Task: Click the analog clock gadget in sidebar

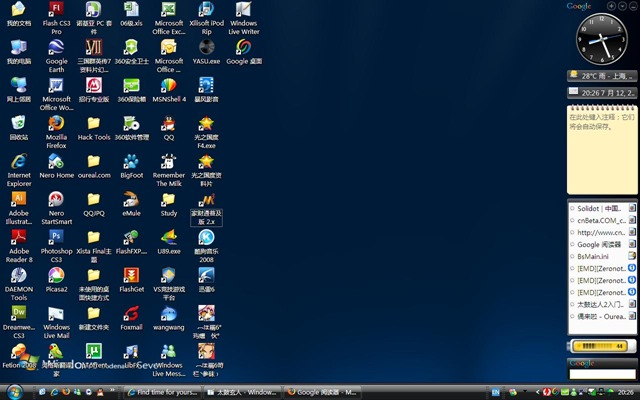Action: pyautogui.click(x=602, y=39)
